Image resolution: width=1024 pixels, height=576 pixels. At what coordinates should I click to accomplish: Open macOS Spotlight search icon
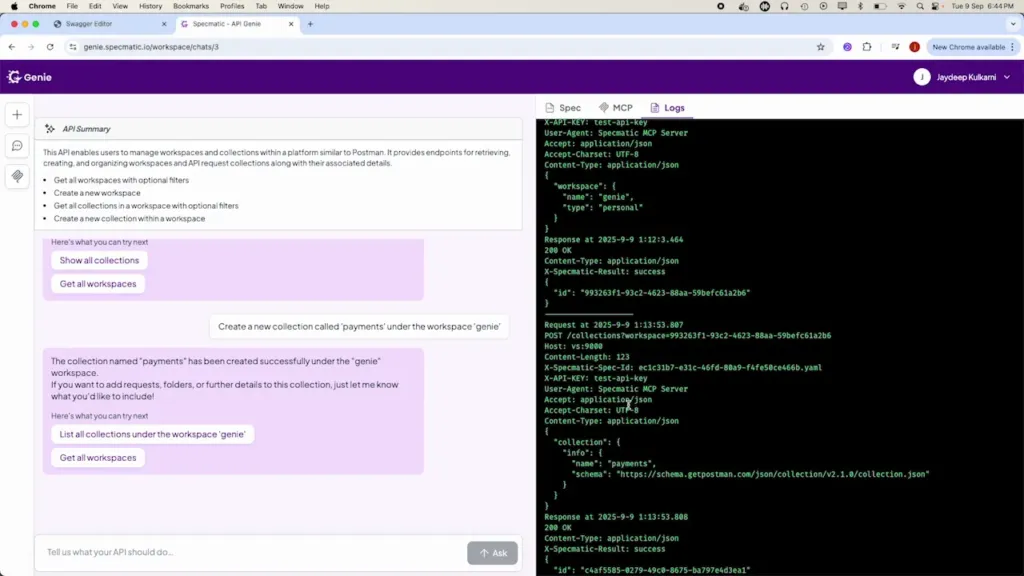click(x=920, y=6)
